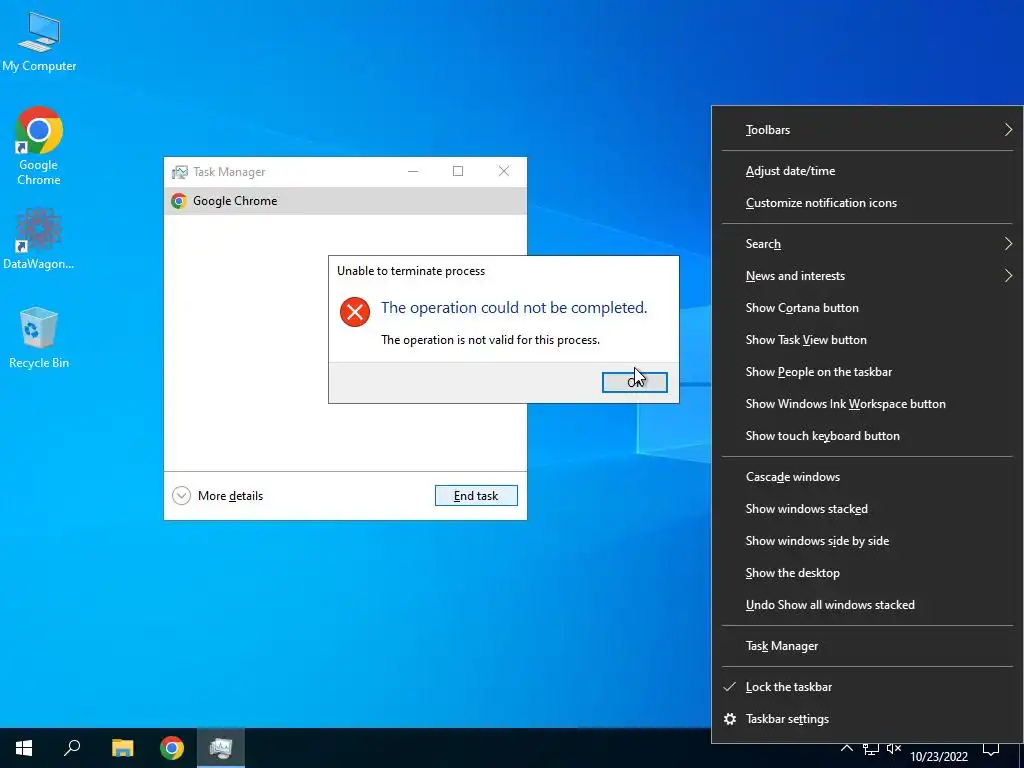
Task: Choose Cascade windows
Action: pos(867,477)
